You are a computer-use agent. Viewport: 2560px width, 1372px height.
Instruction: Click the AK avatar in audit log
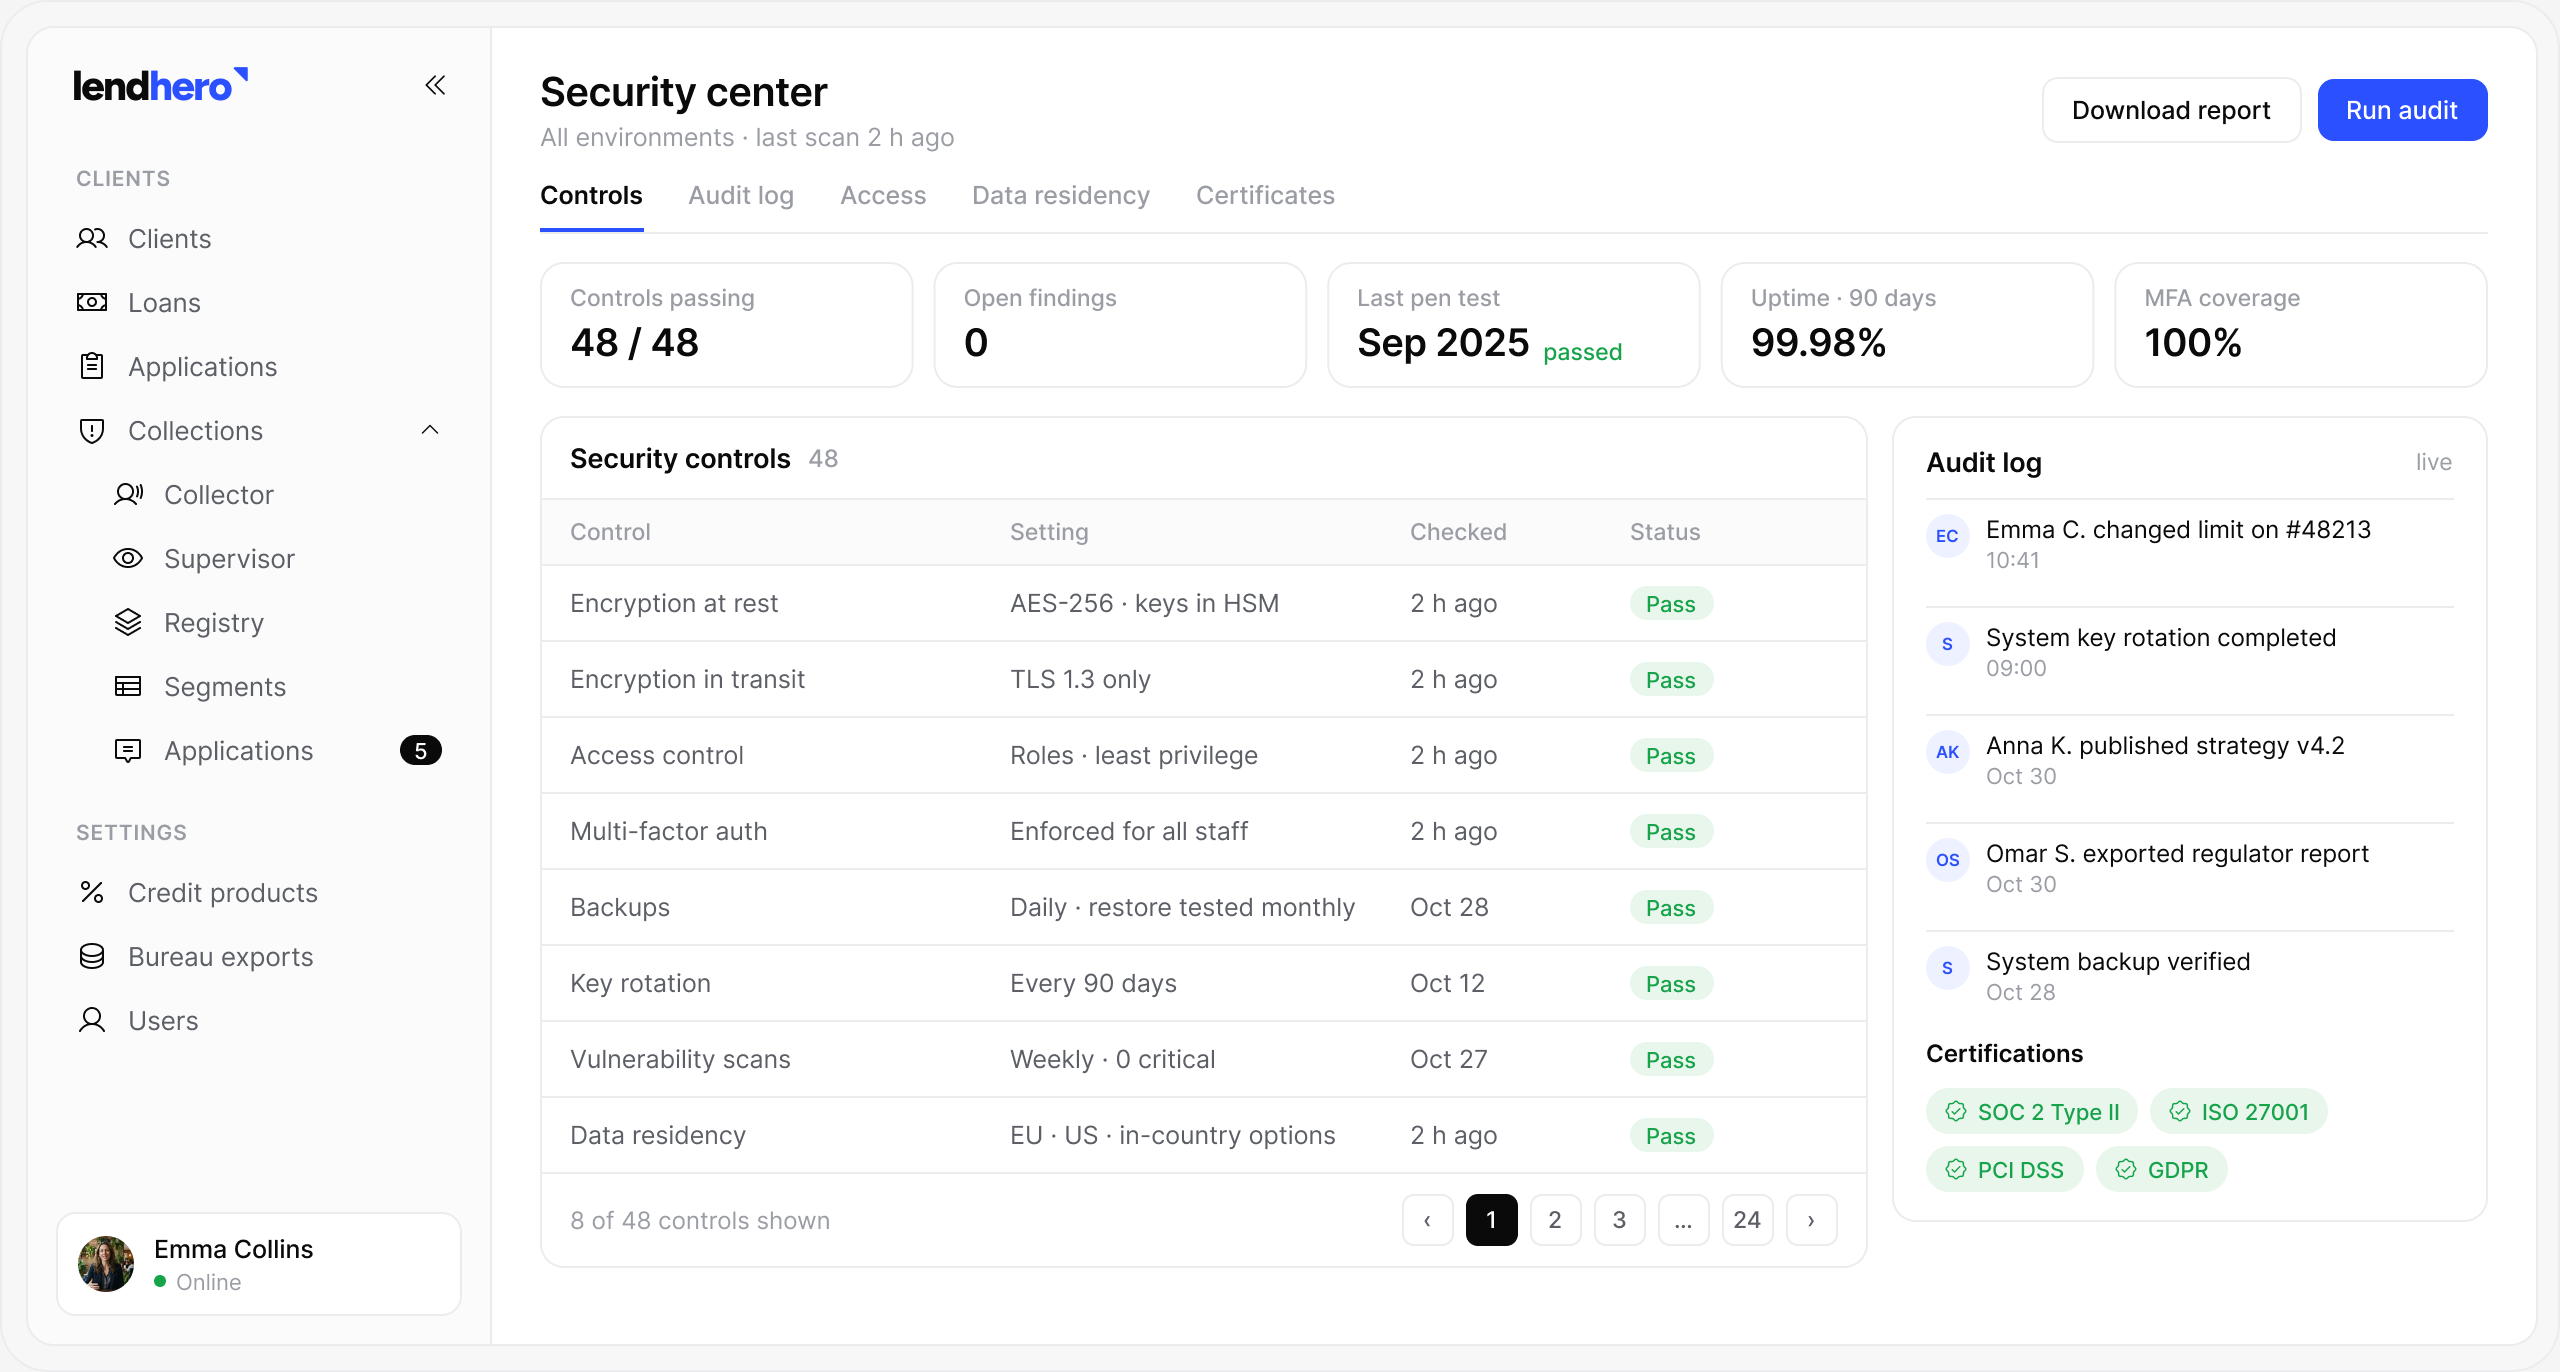1947,752
